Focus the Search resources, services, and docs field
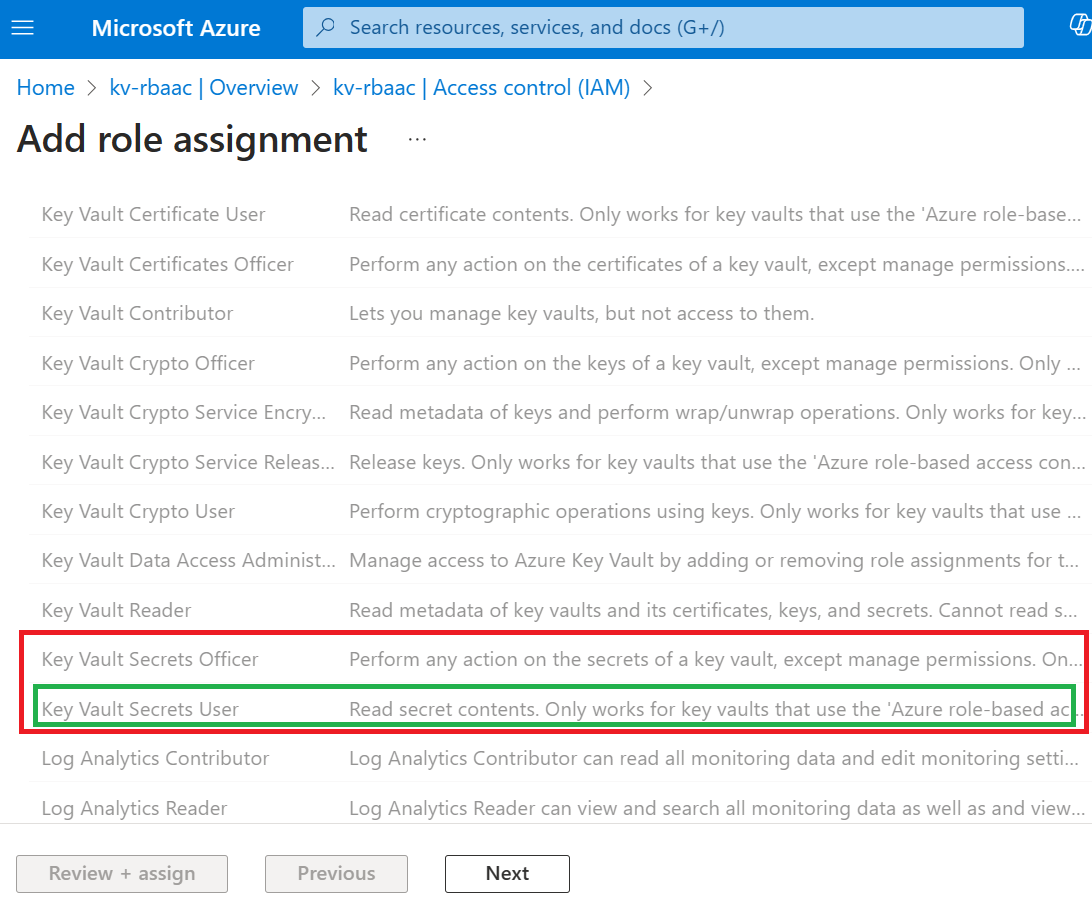1092x905 pixels. [663, 27]
